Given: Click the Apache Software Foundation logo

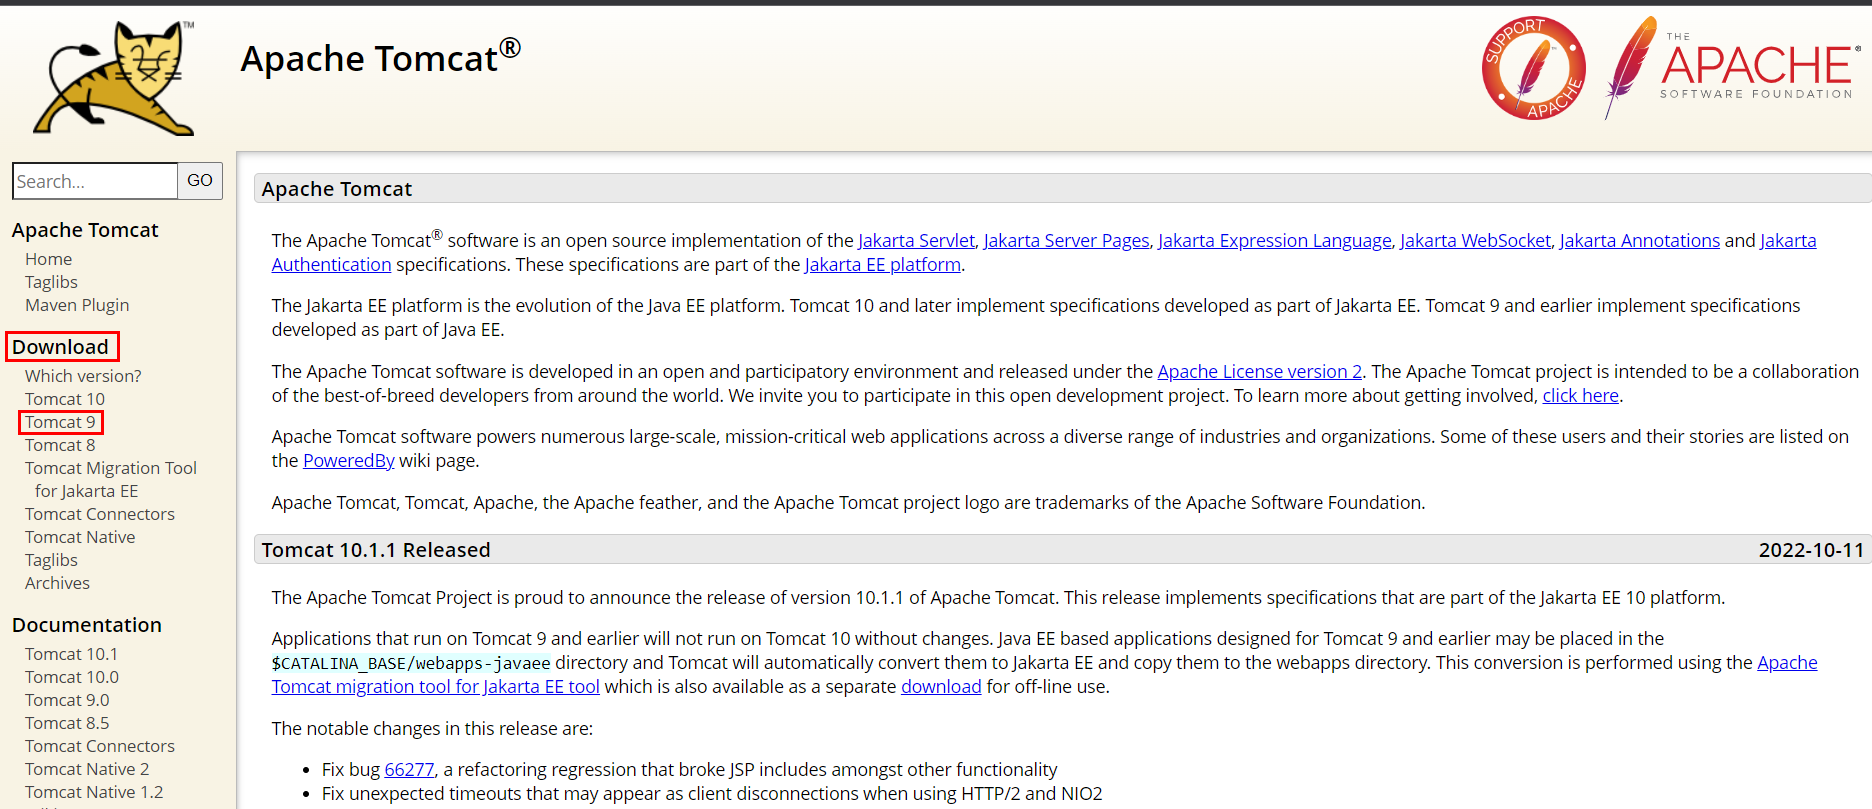Looking at the screenshot, I should 1733,68.
